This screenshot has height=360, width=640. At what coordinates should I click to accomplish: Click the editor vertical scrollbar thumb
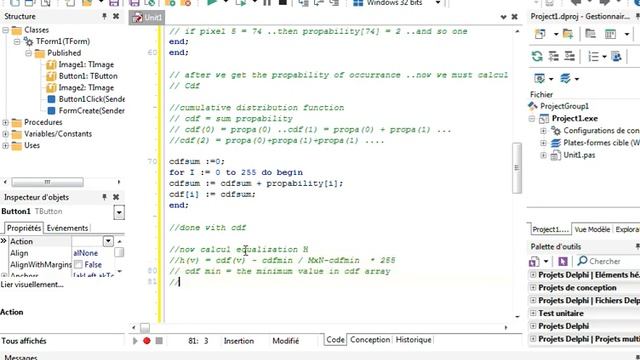(x=517, y=168)
